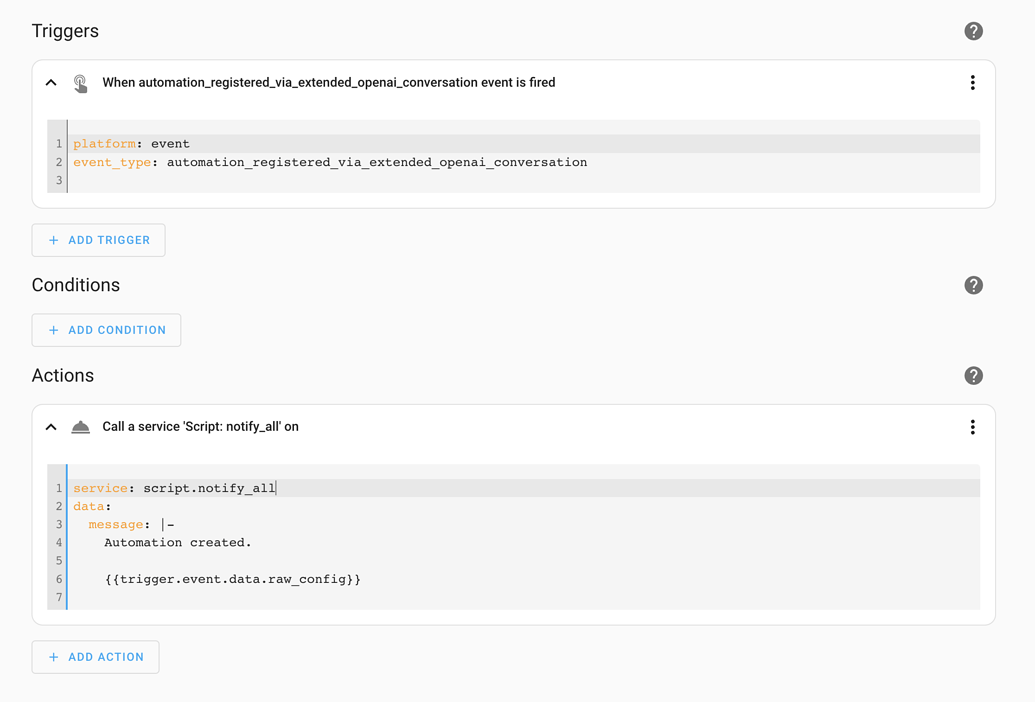The height and width of the screenshot is (702, 1035).
Task: Click the plus icon on ADD TRIGGER
Action: 52,240
